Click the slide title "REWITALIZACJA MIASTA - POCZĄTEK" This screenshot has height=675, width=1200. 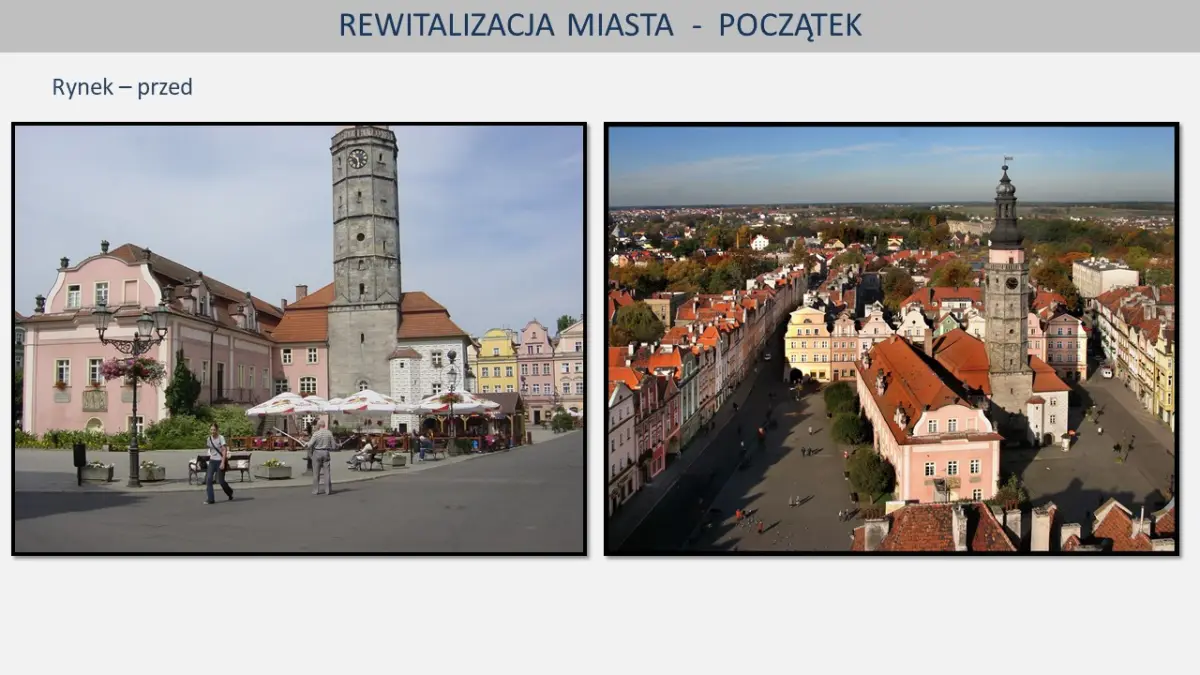tap(600, 25)
